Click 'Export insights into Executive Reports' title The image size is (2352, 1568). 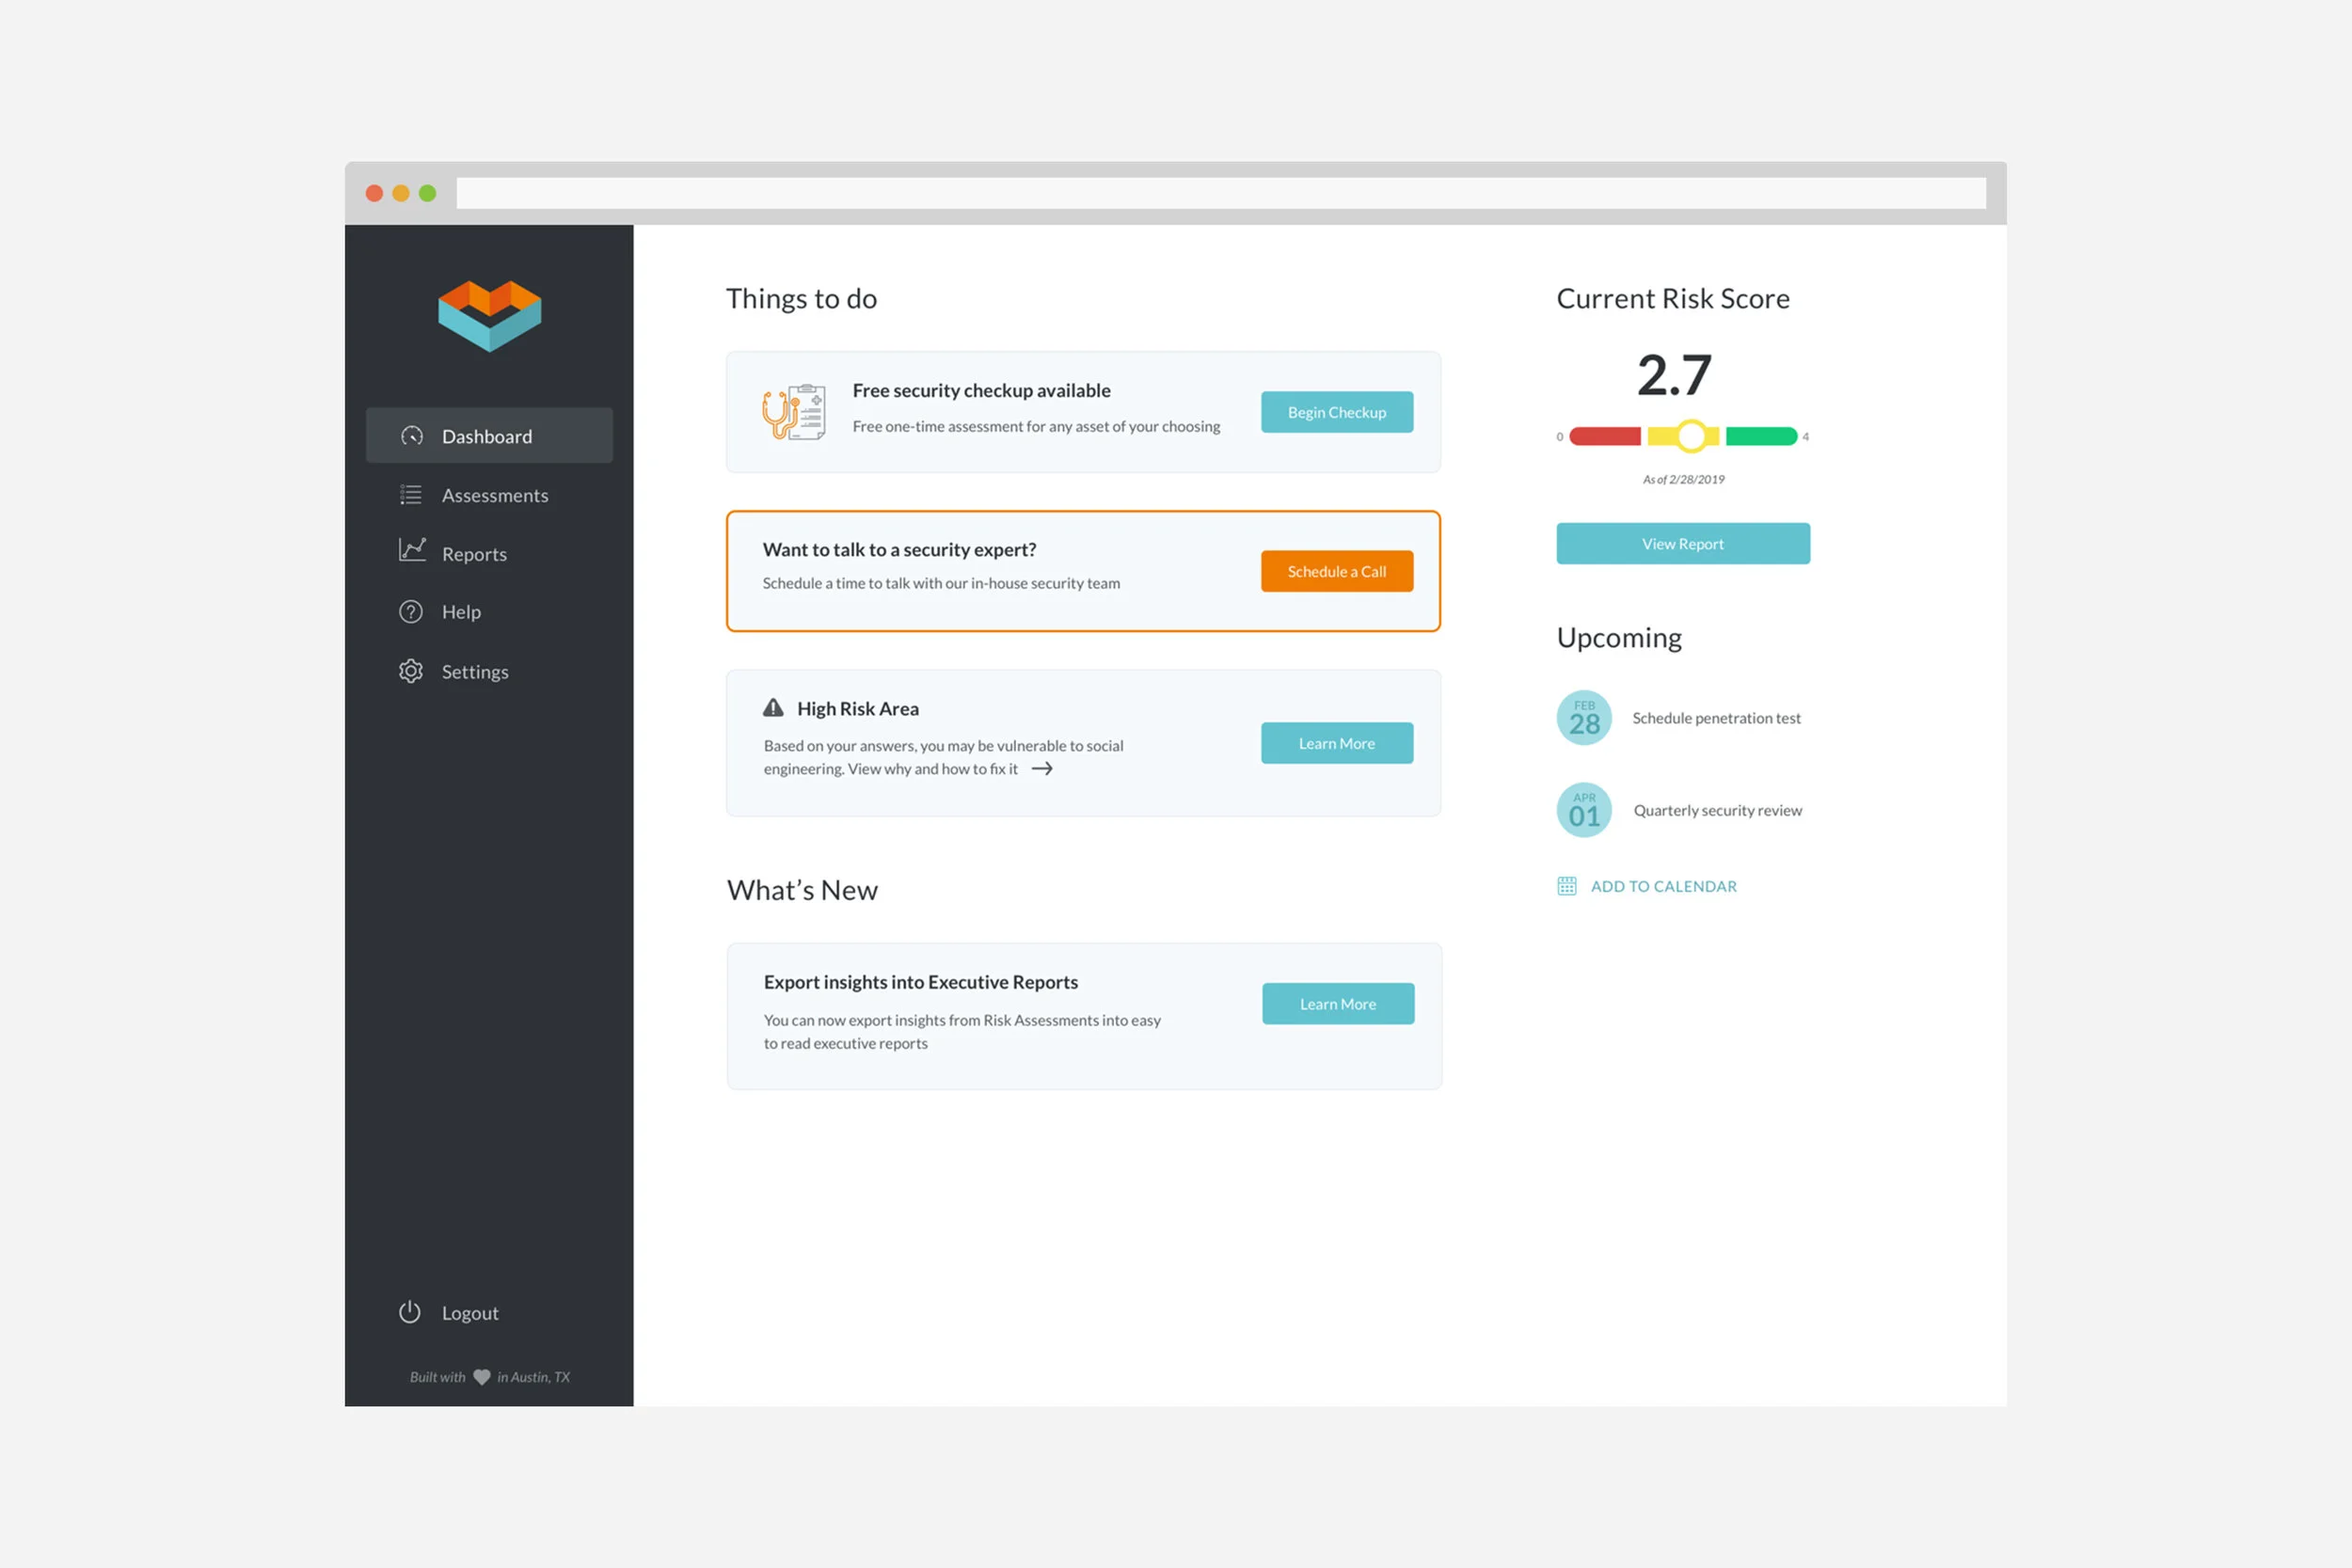click(x=920, y=982)
